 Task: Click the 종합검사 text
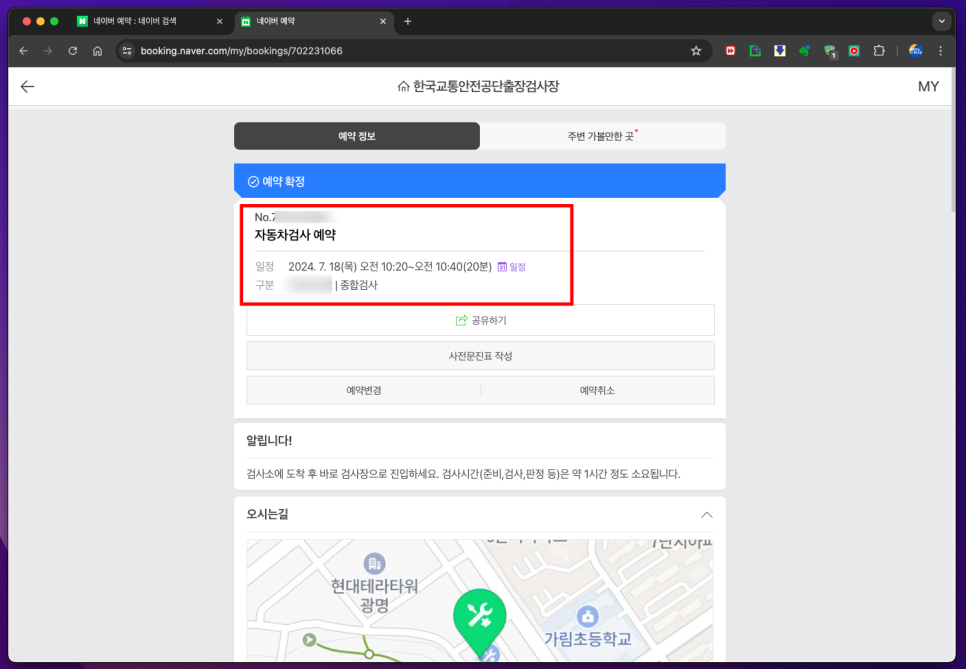pyautogui.click(x=359, y=285)
